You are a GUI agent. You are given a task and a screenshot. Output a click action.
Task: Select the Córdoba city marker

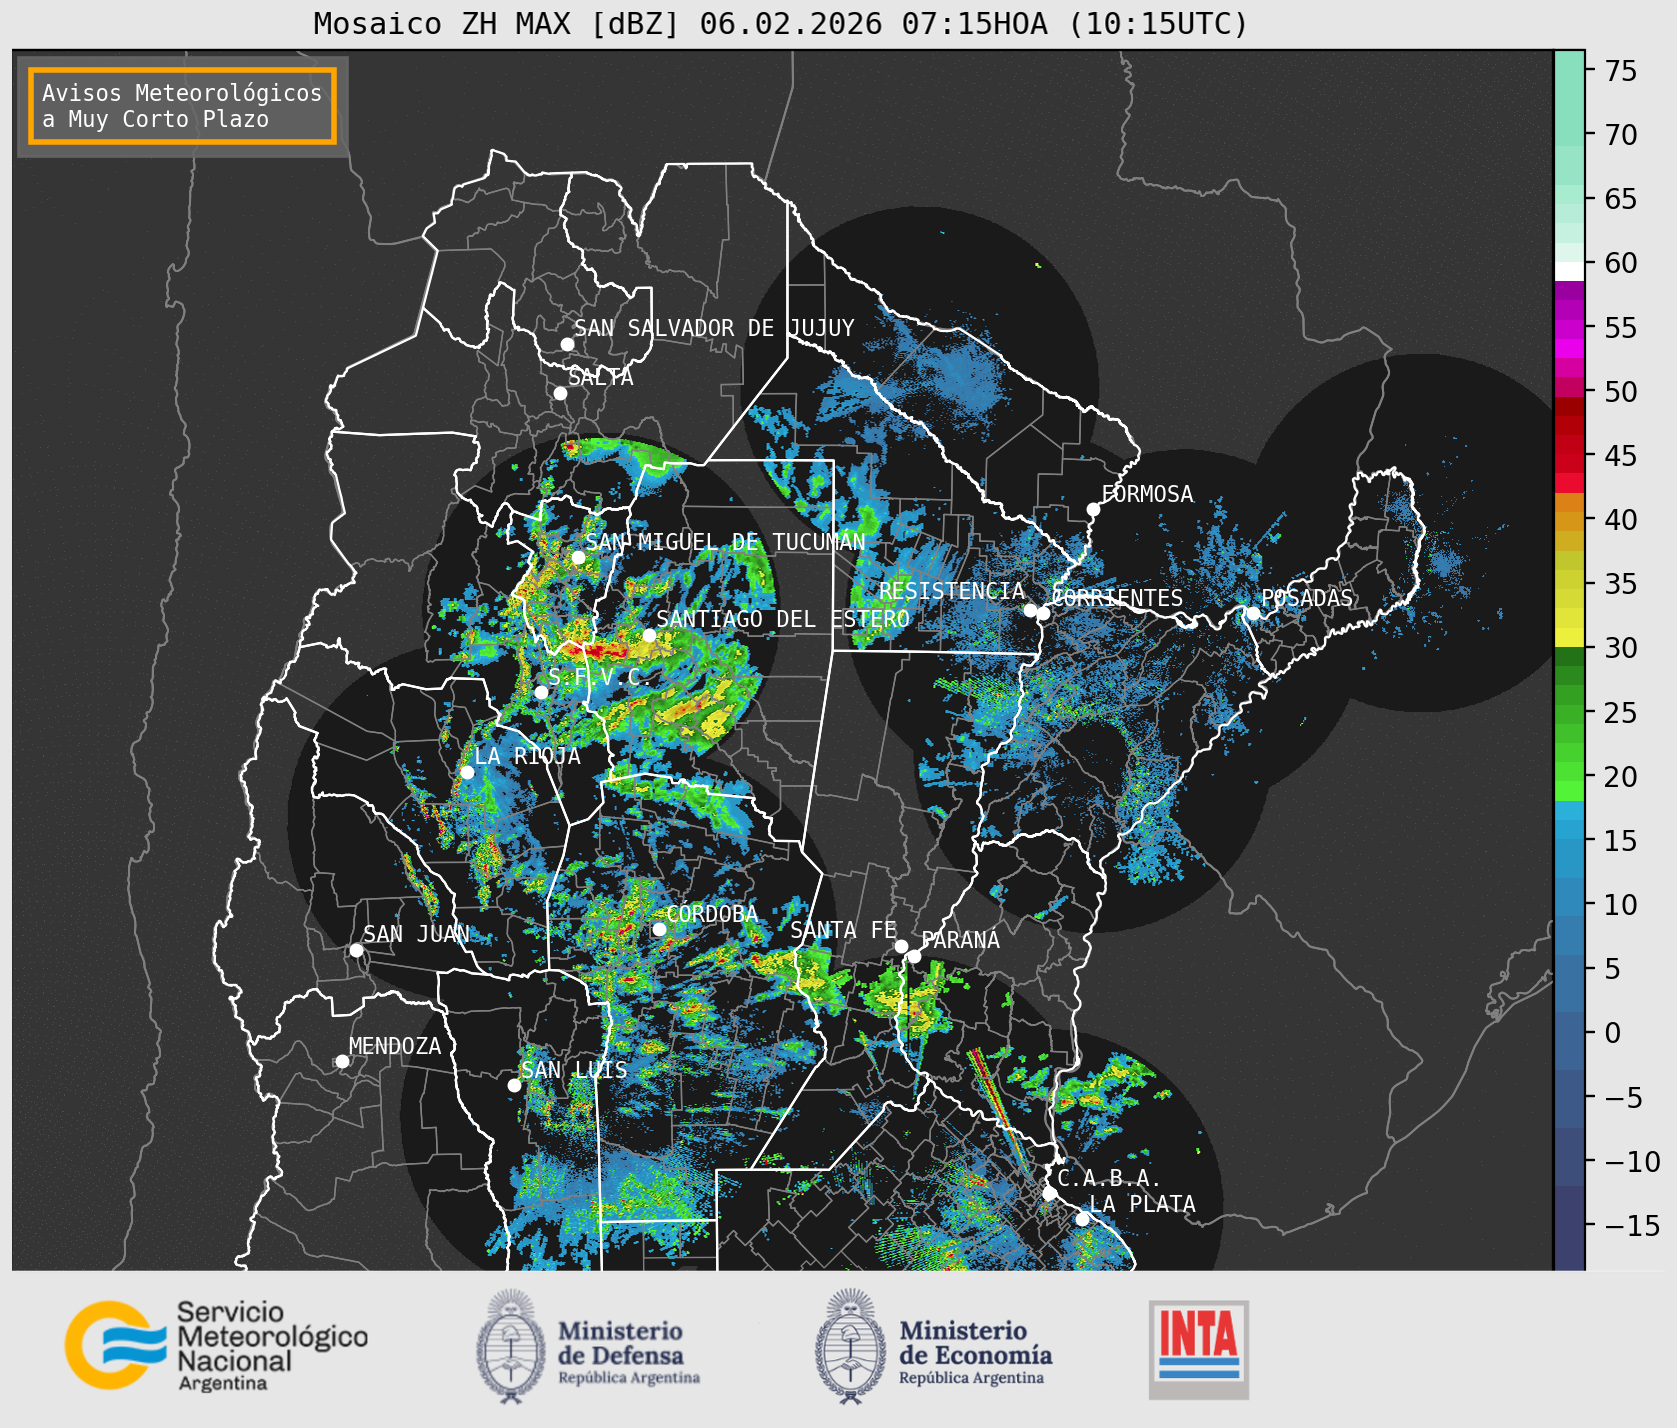[659, 929]
